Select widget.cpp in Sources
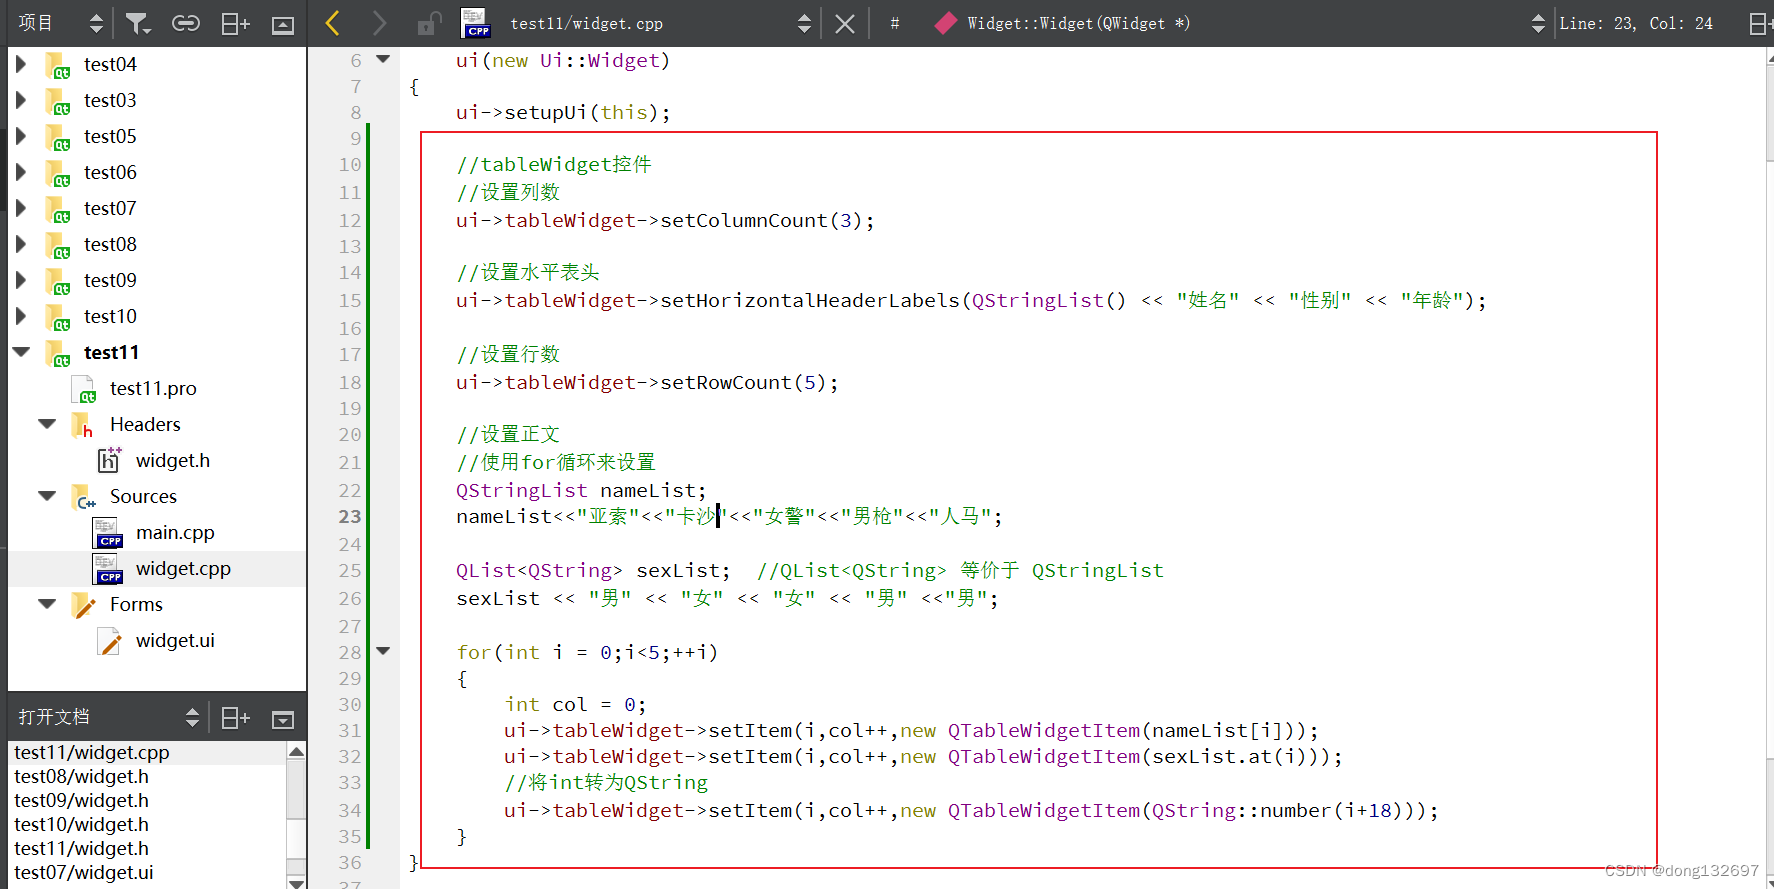Screen dimensions: 1774x889 click(x=183, y=568)
